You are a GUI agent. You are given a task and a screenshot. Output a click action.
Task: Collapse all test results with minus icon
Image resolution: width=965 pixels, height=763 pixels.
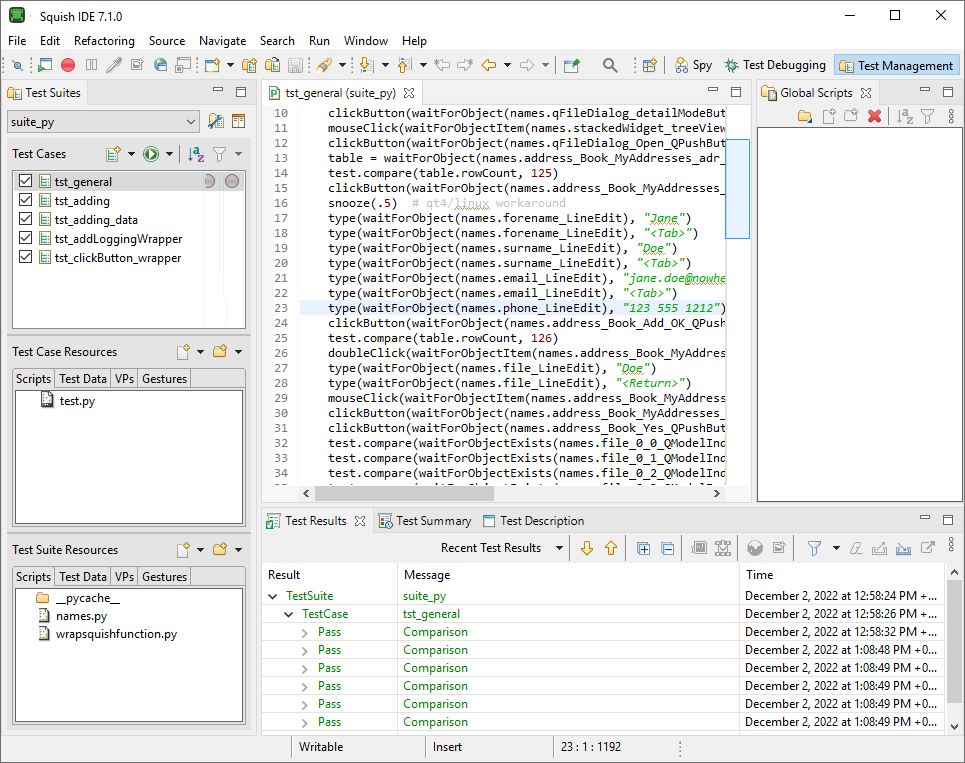(x=667, y=548)
